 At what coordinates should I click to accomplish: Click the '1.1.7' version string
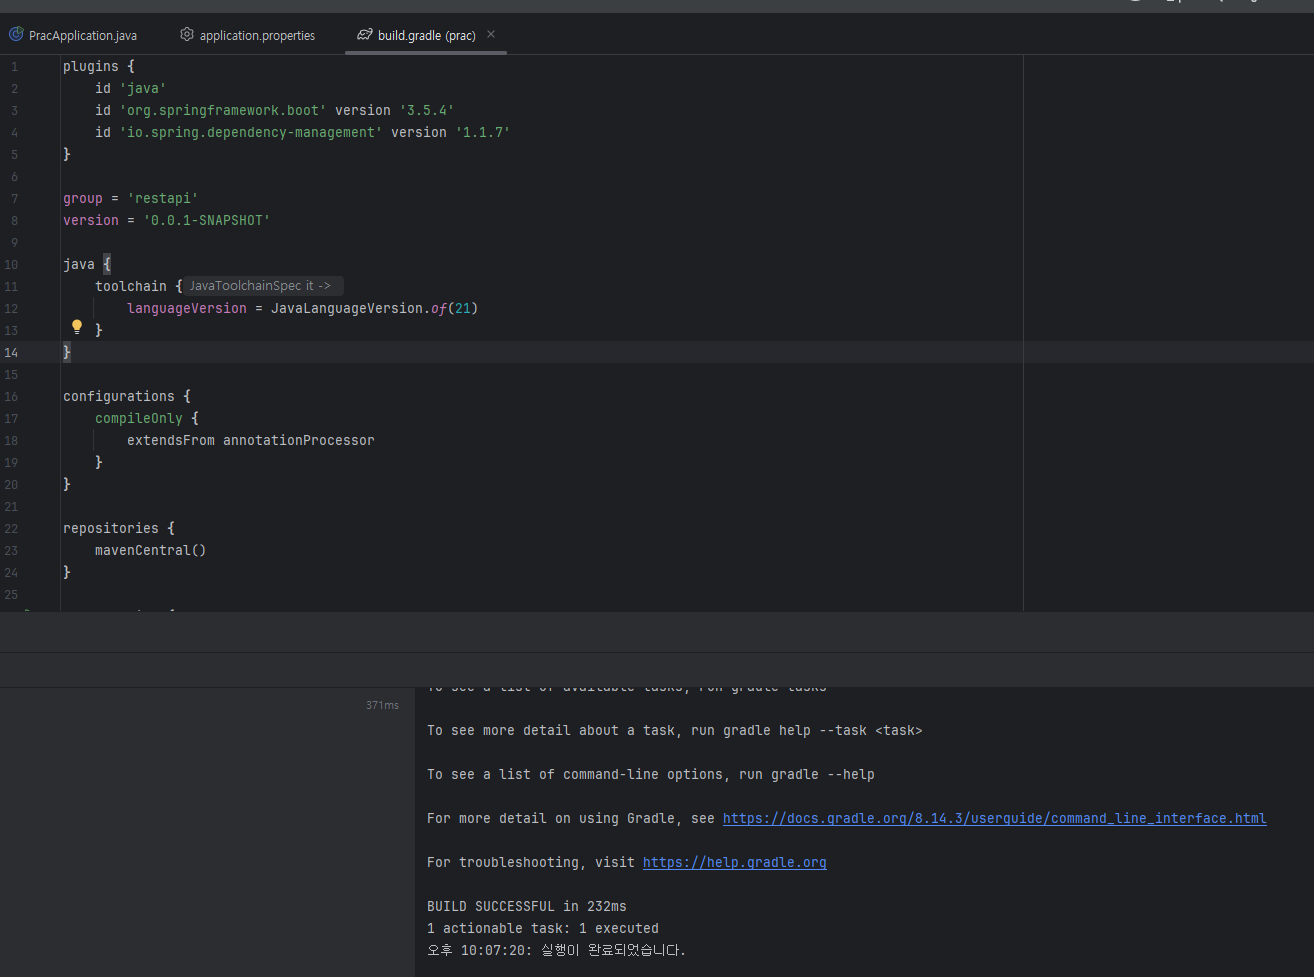coord(483,132)
